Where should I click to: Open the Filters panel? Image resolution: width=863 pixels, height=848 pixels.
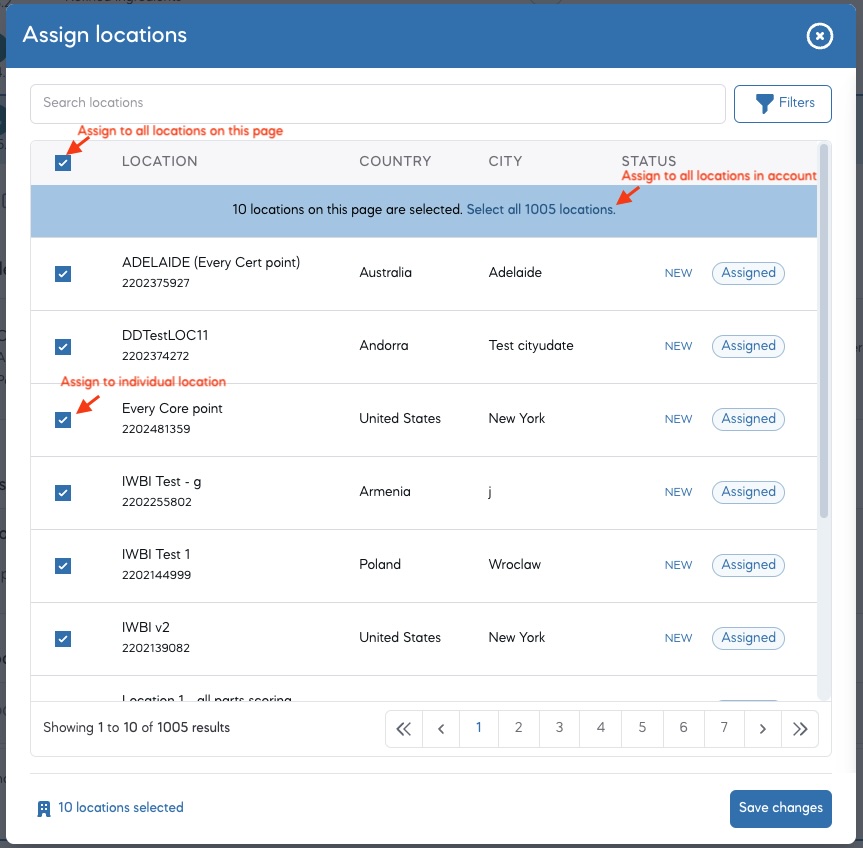[x=783, y=103]
